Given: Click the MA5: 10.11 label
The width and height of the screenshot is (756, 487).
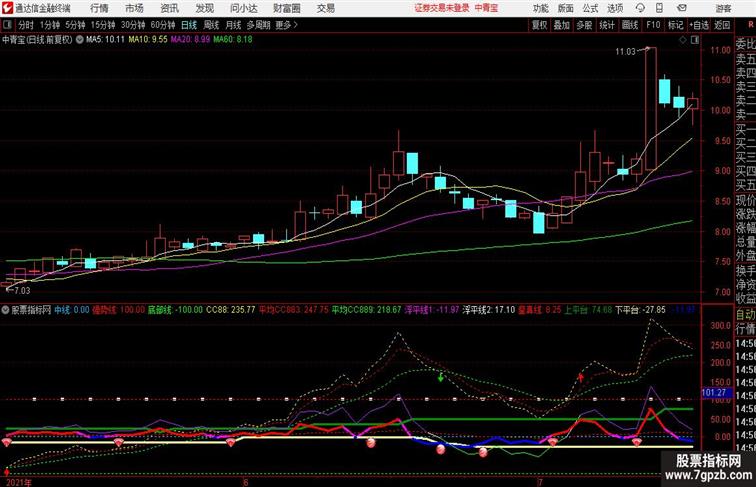Looking at the screenshot, I should click(x=105, y=40).
